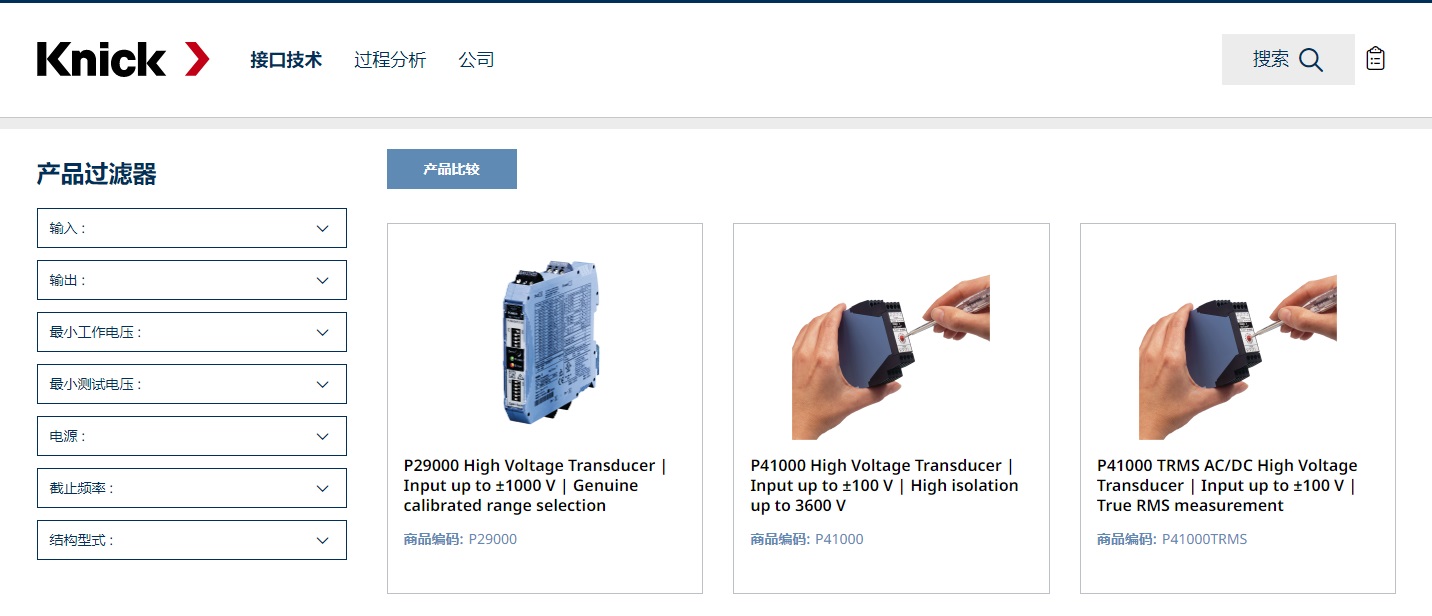Screen dimensions: 1432x616
Task: Click the 产品比较 button
Action: click(452, 169)
